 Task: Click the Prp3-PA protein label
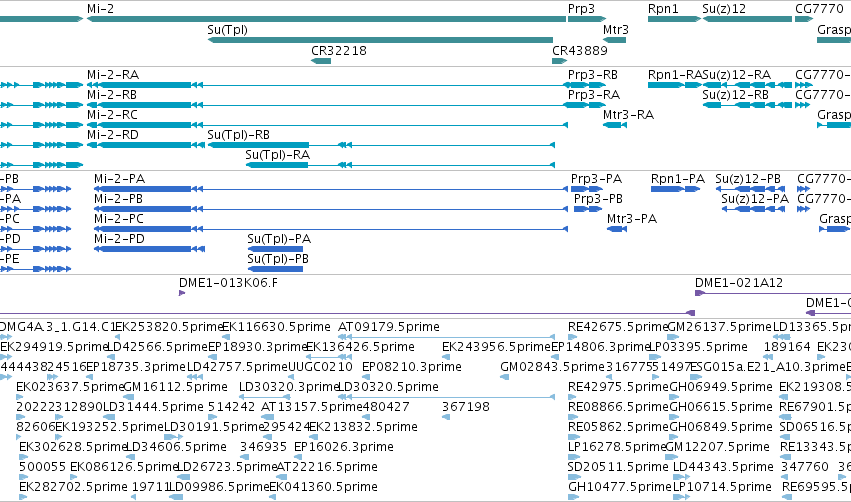point(596,179)
